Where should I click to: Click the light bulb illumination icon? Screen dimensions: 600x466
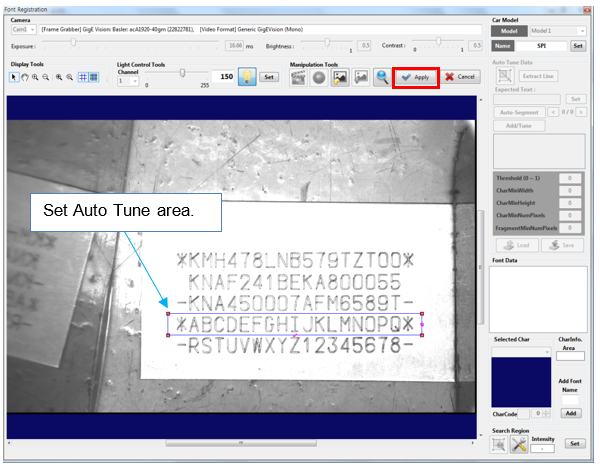(x=246, y=77)
